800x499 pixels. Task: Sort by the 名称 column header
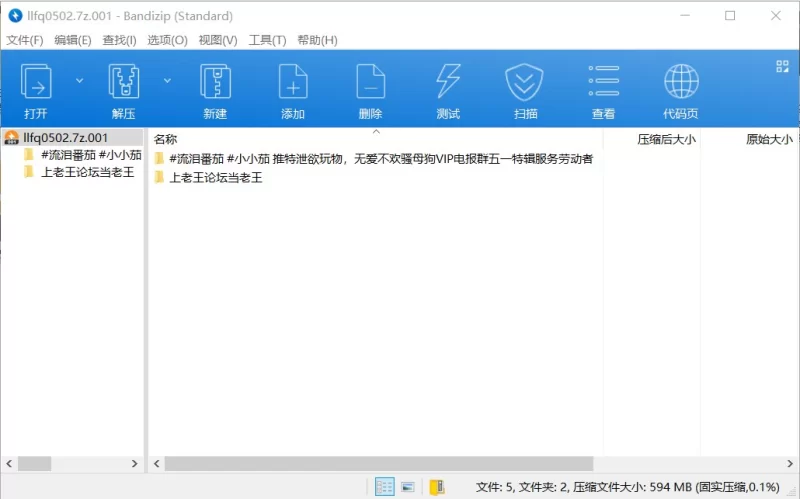(165, 139)
